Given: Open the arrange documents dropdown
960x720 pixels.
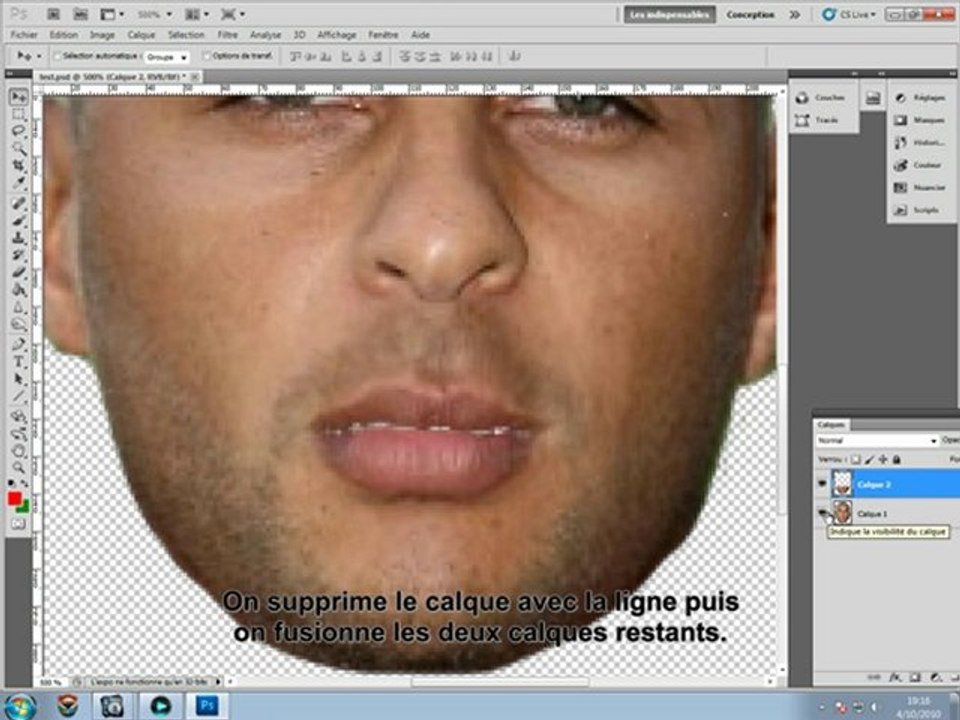Looking at the screenshot, I should (197, 14).
